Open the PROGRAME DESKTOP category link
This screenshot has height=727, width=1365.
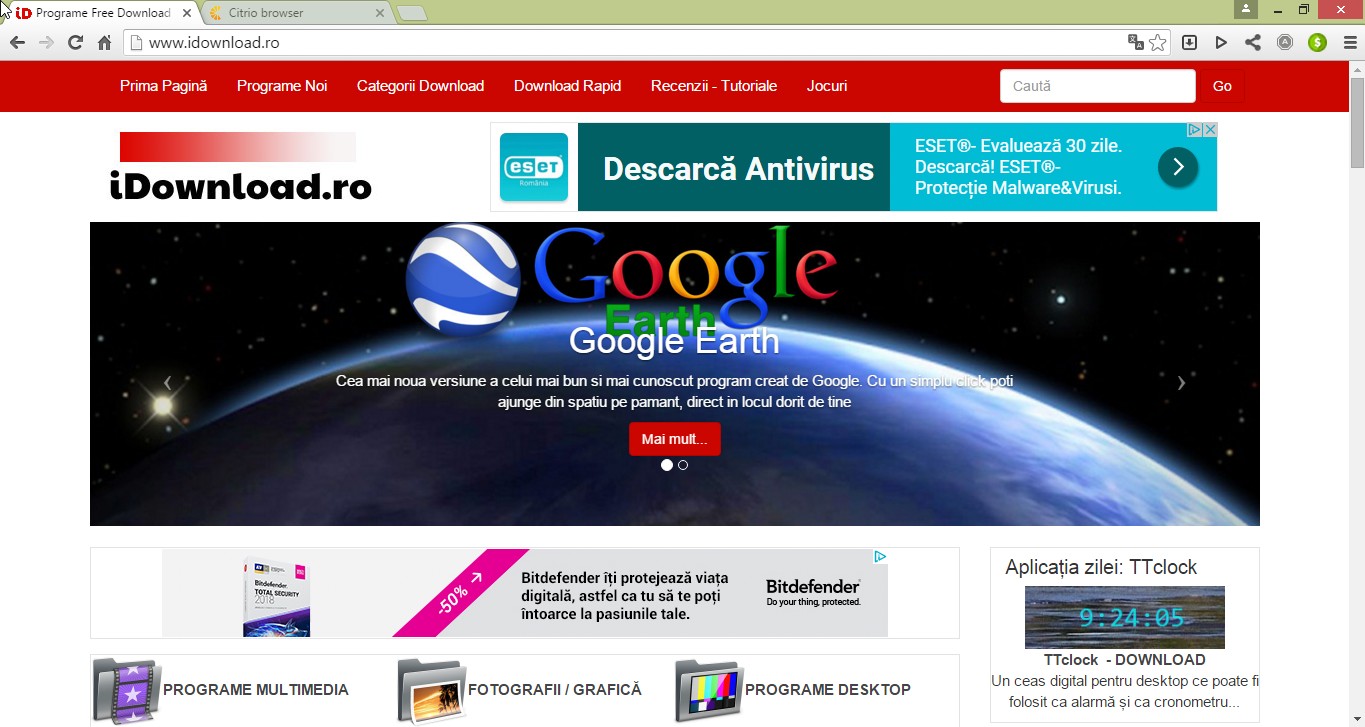828,690
